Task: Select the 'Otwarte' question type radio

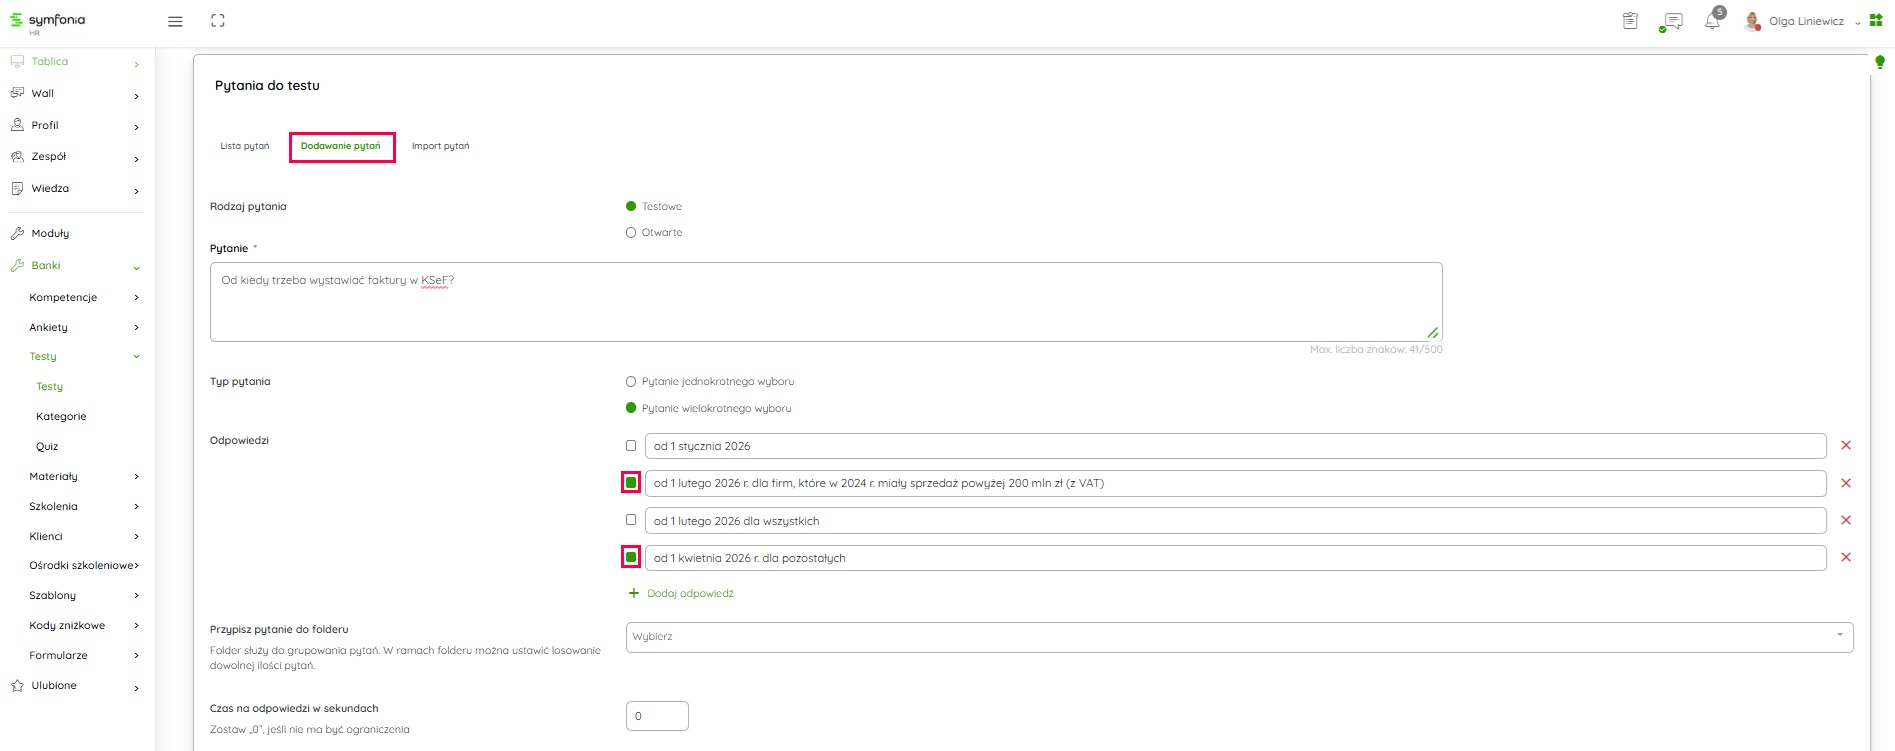Action: (x=631, y=233)
